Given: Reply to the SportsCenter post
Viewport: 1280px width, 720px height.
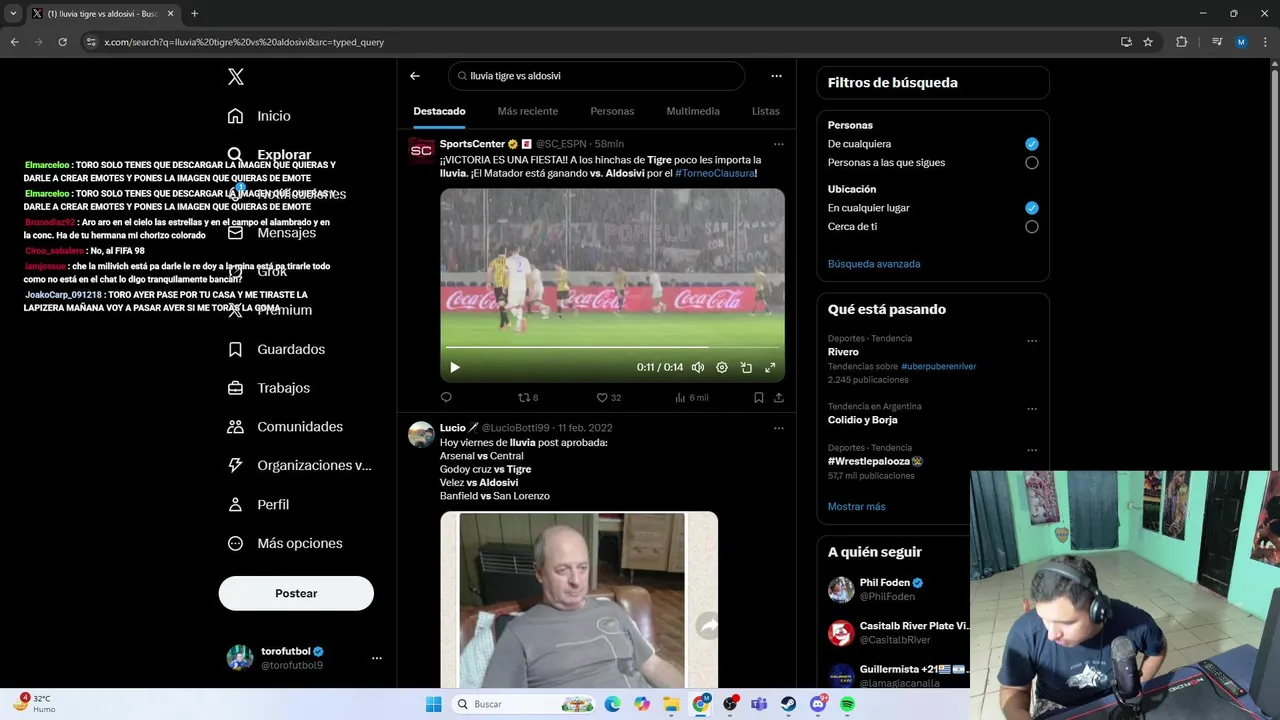Looking at the screenshot, I should (x=446, y=397).
